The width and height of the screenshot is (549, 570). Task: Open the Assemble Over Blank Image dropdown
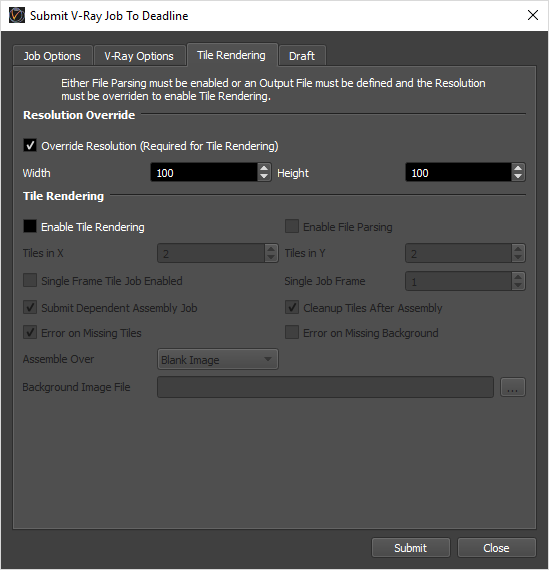pyautogui.click(x=218, y=360)
